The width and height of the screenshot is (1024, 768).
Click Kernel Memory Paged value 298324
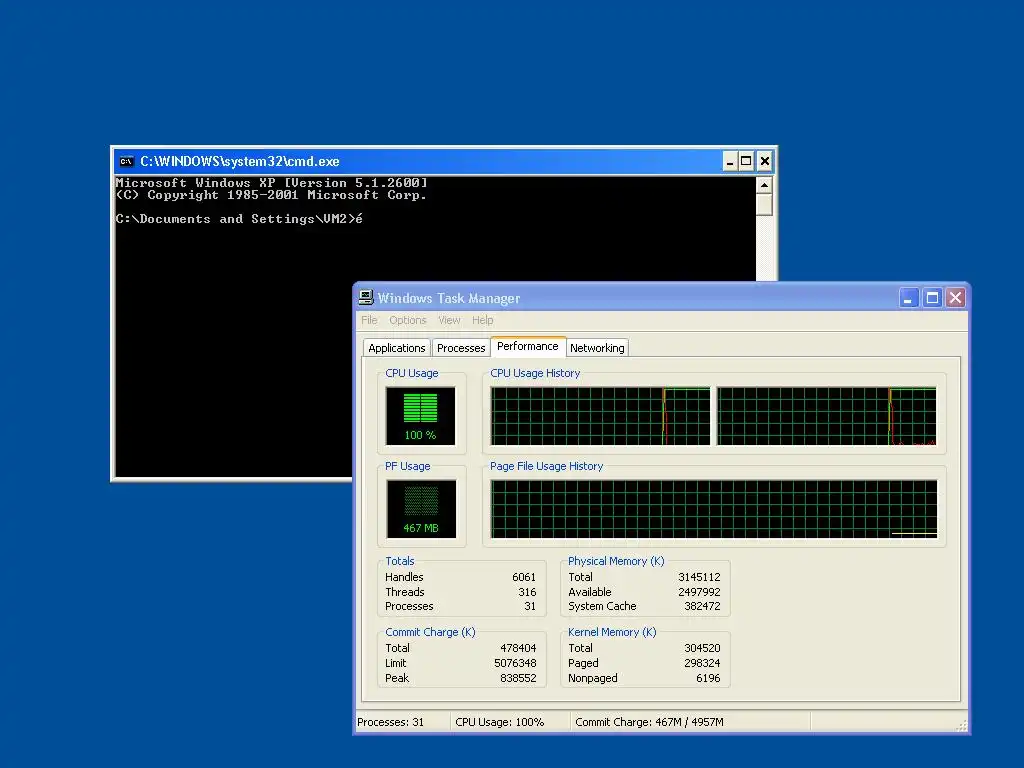[x=703, y=664]
